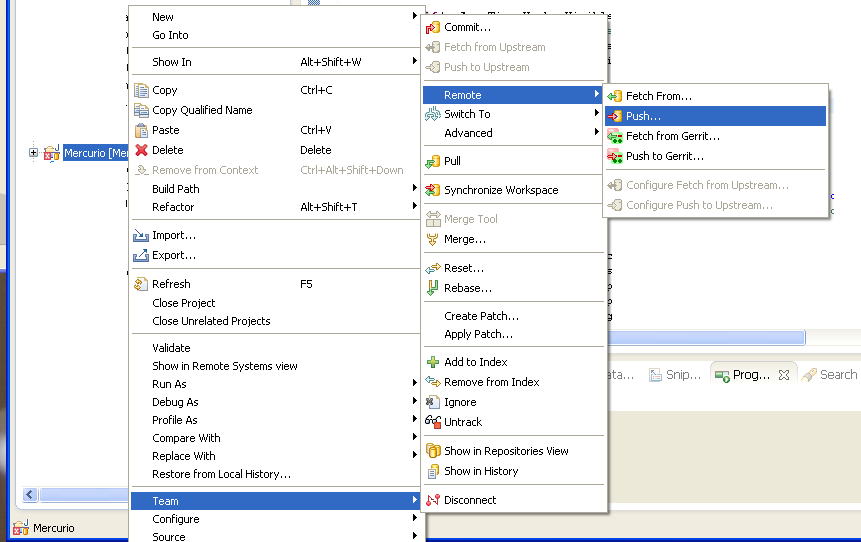
Task: Click the Commit icon in Team submenu
Action: (433, 28)
